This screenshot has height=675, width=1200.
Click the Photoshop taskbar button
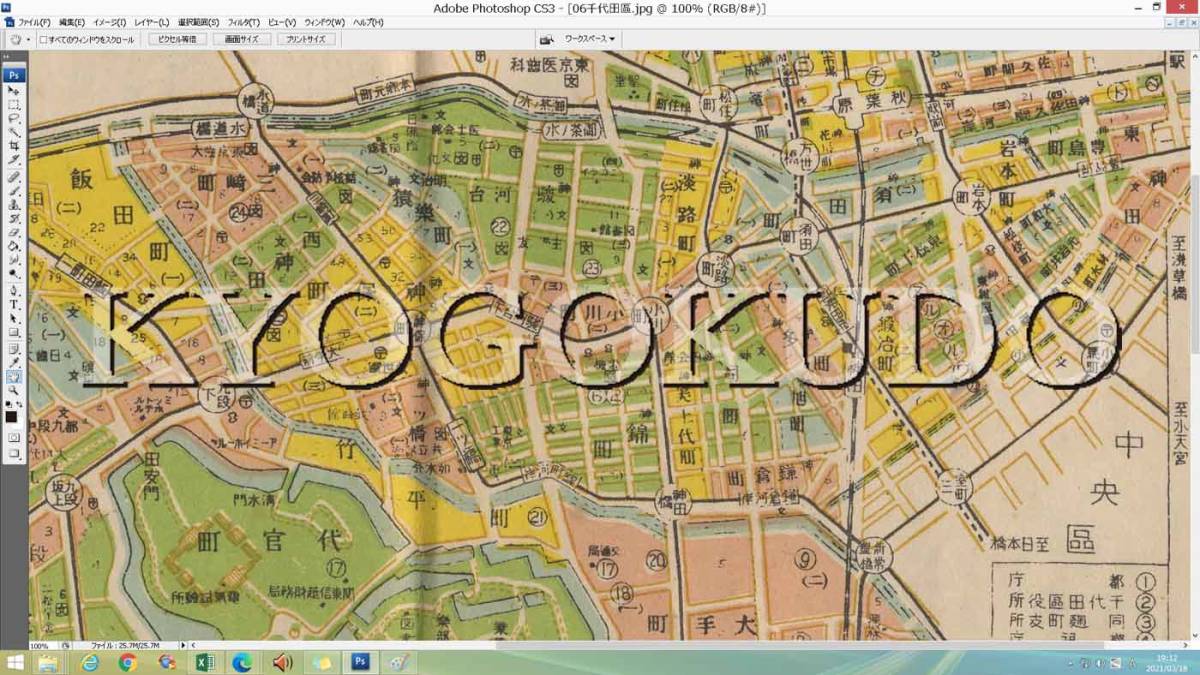pos(359,663)
